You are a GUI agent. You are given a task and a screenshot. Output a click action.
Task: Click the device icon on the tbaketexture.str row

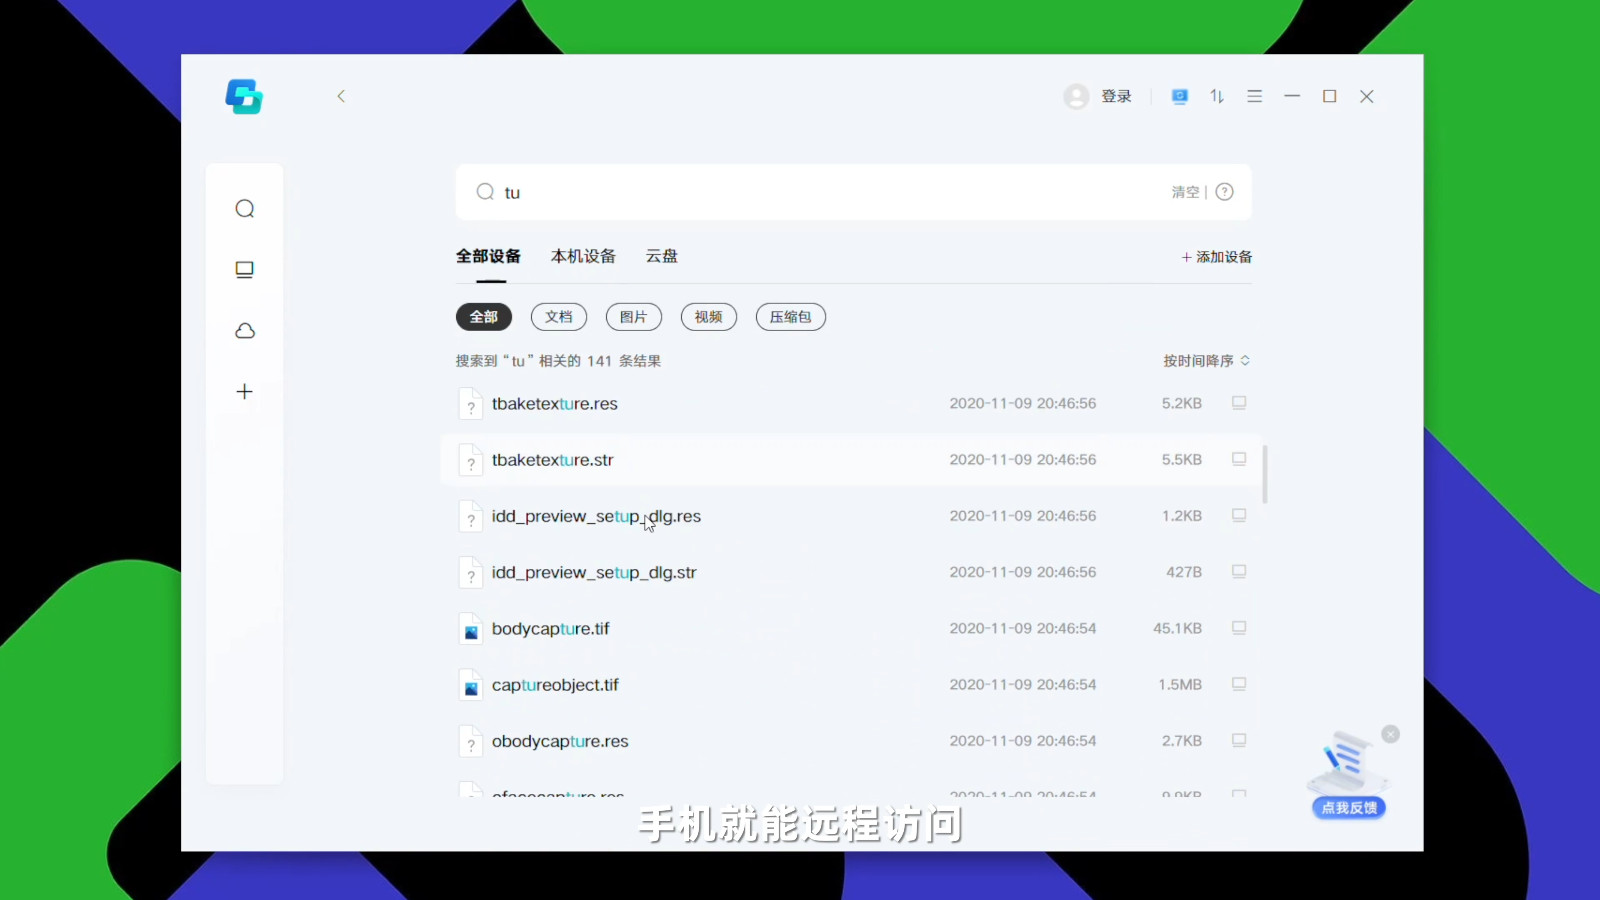point(1239,459)
